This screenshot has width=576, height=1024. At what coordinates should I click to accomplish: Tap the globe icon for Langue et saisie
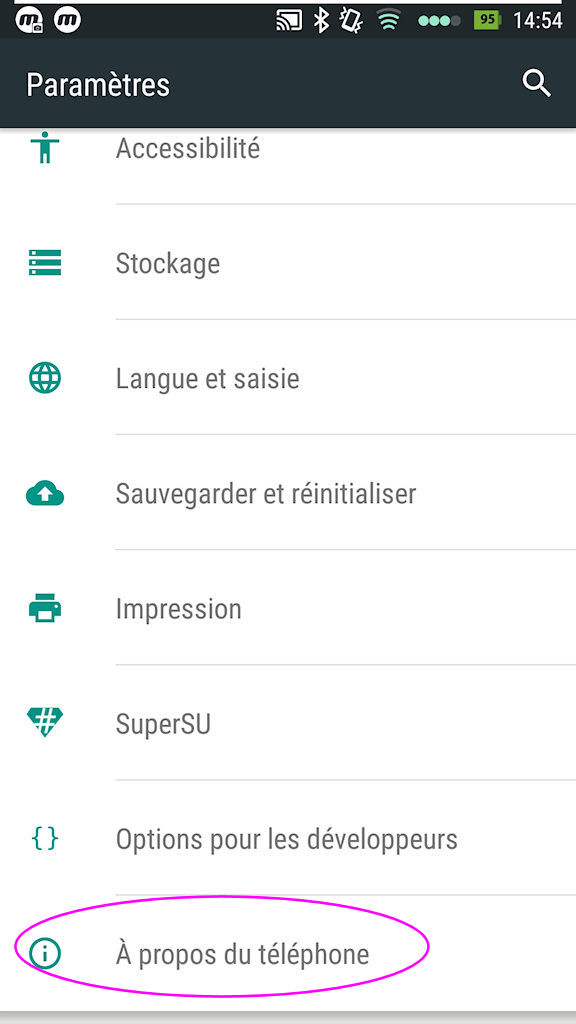[x=45, y=377]
